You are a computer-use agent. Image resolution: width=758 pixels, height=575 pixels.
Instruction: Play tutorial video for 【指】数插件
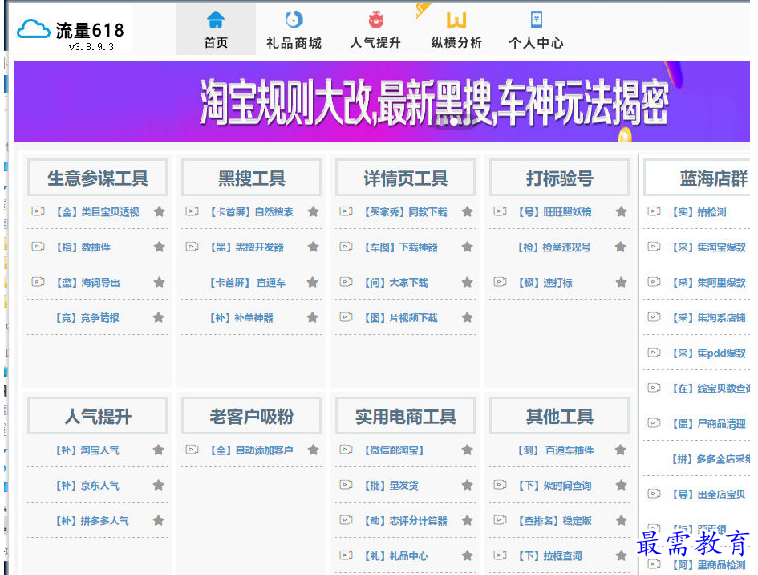coord(38,247)
